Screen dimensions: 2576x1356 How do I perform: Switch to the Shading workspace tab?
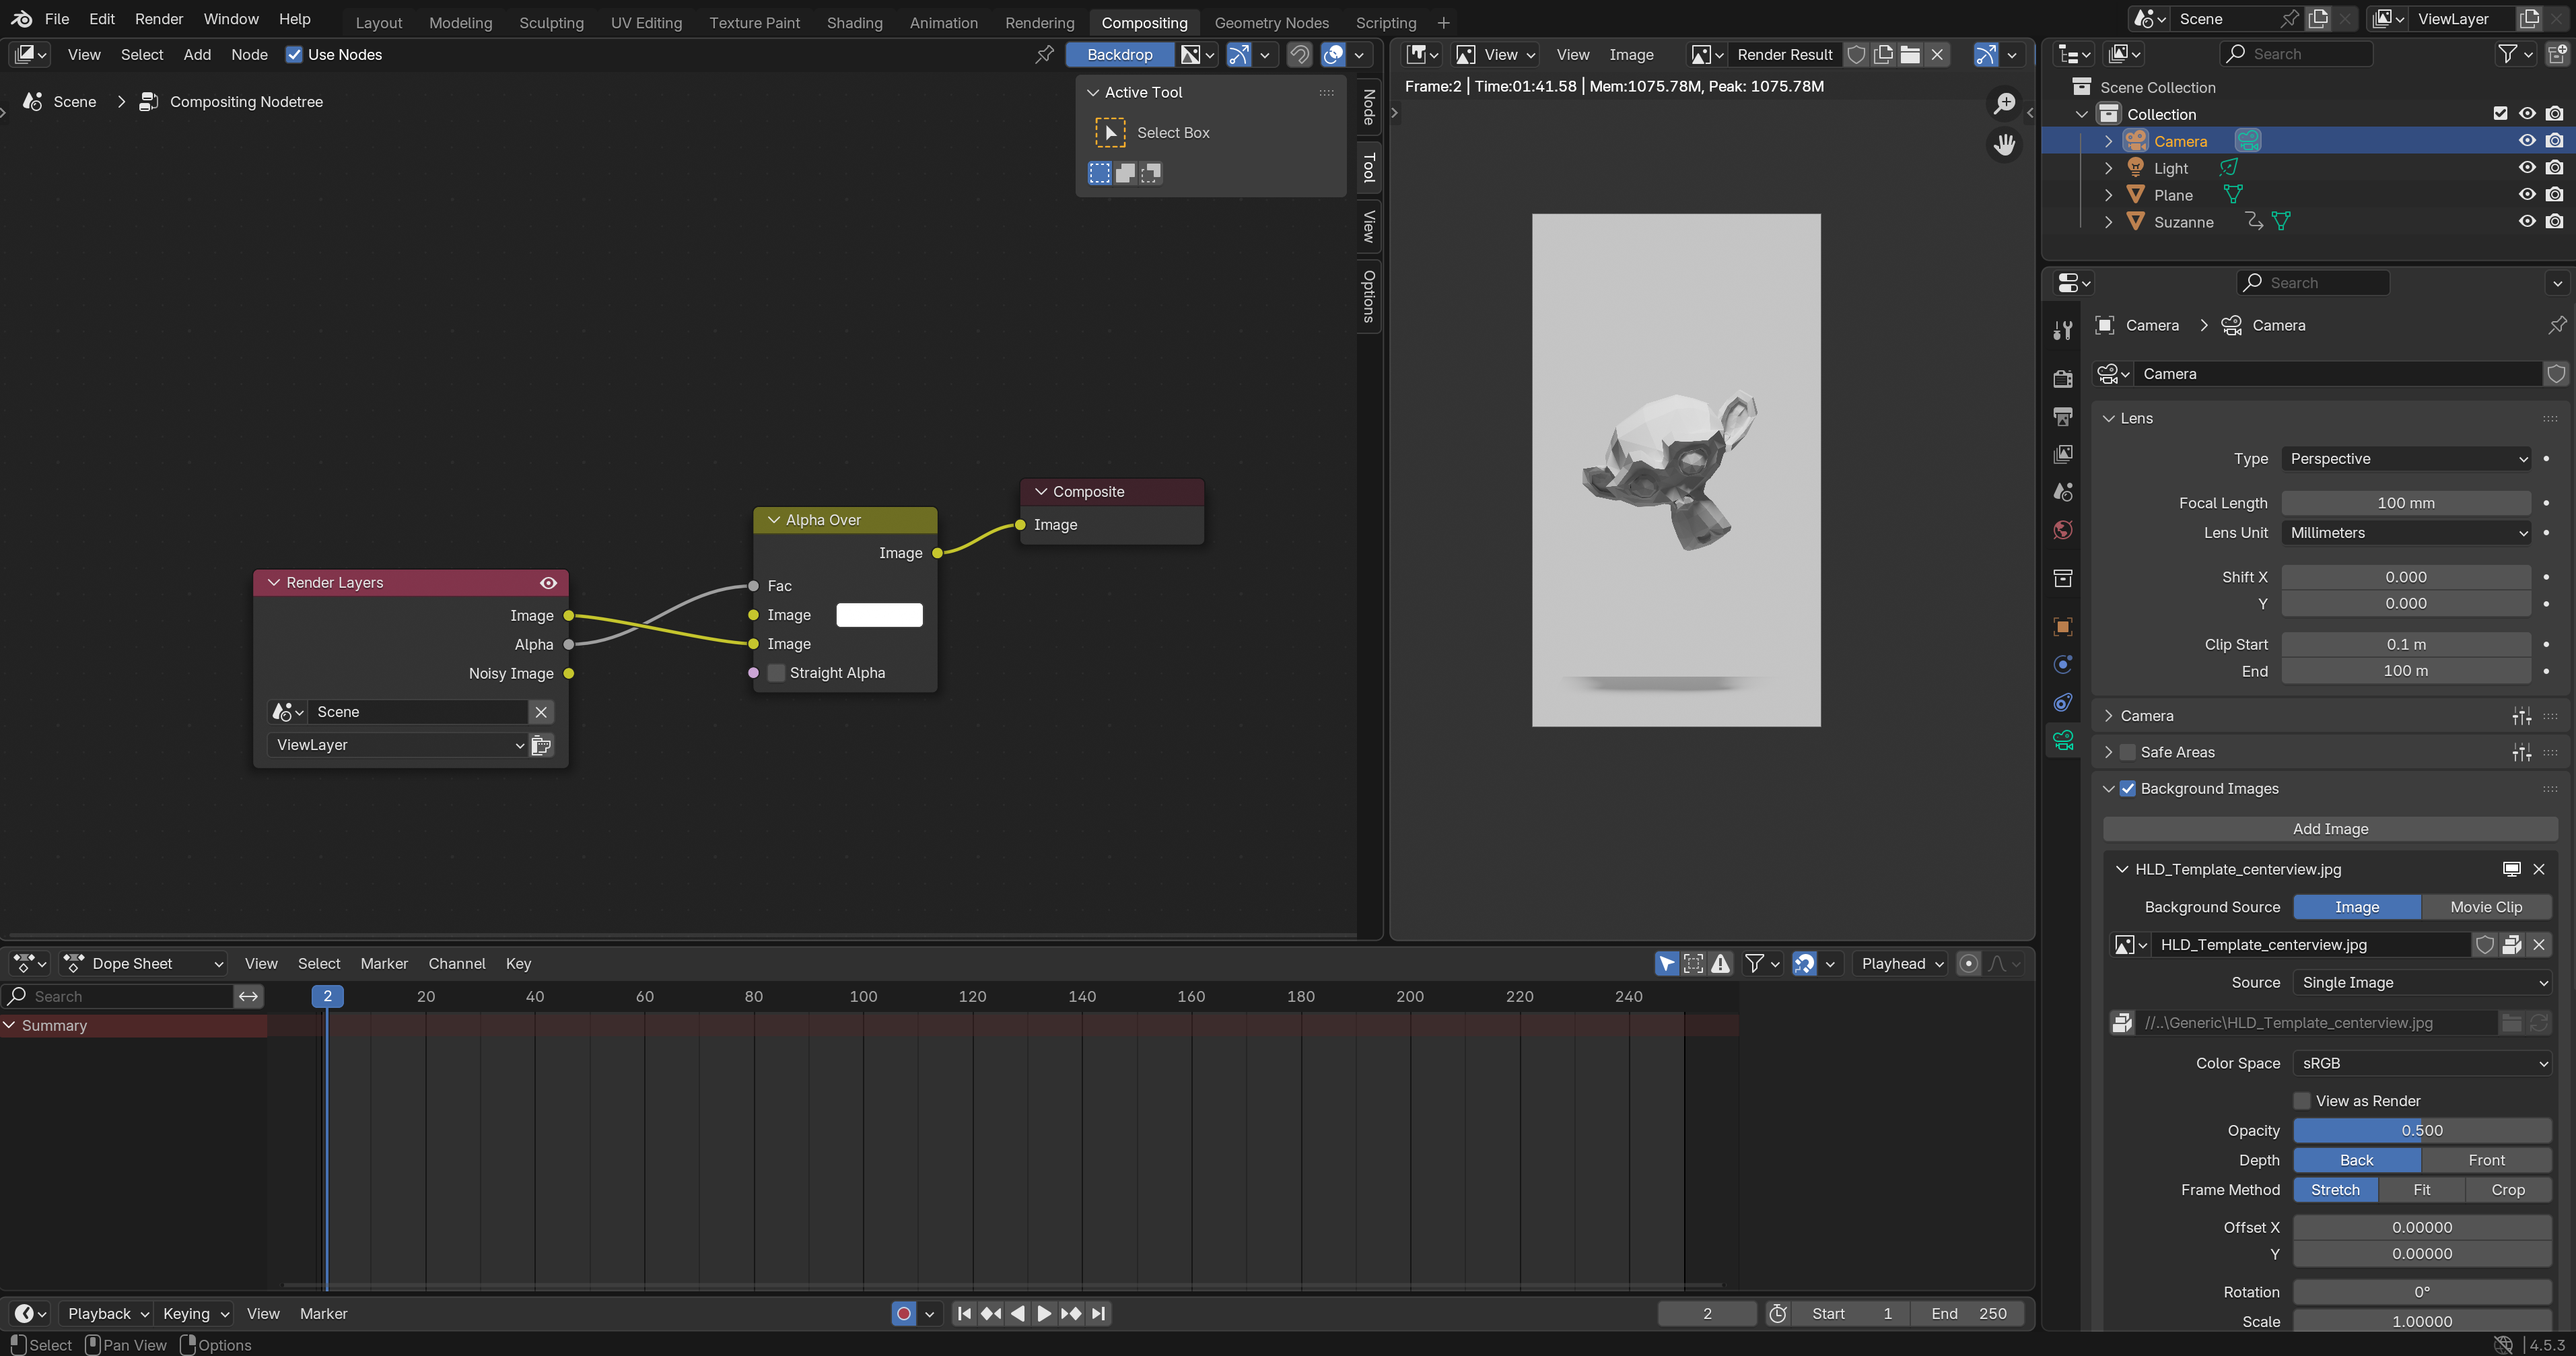coord(854,22)
